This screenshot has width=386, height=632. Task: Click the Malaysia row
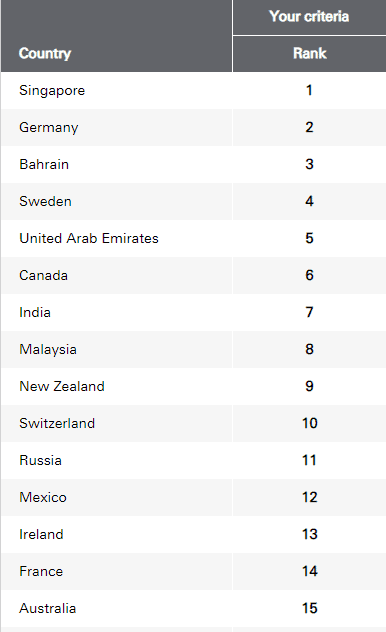tap(193, 349)
